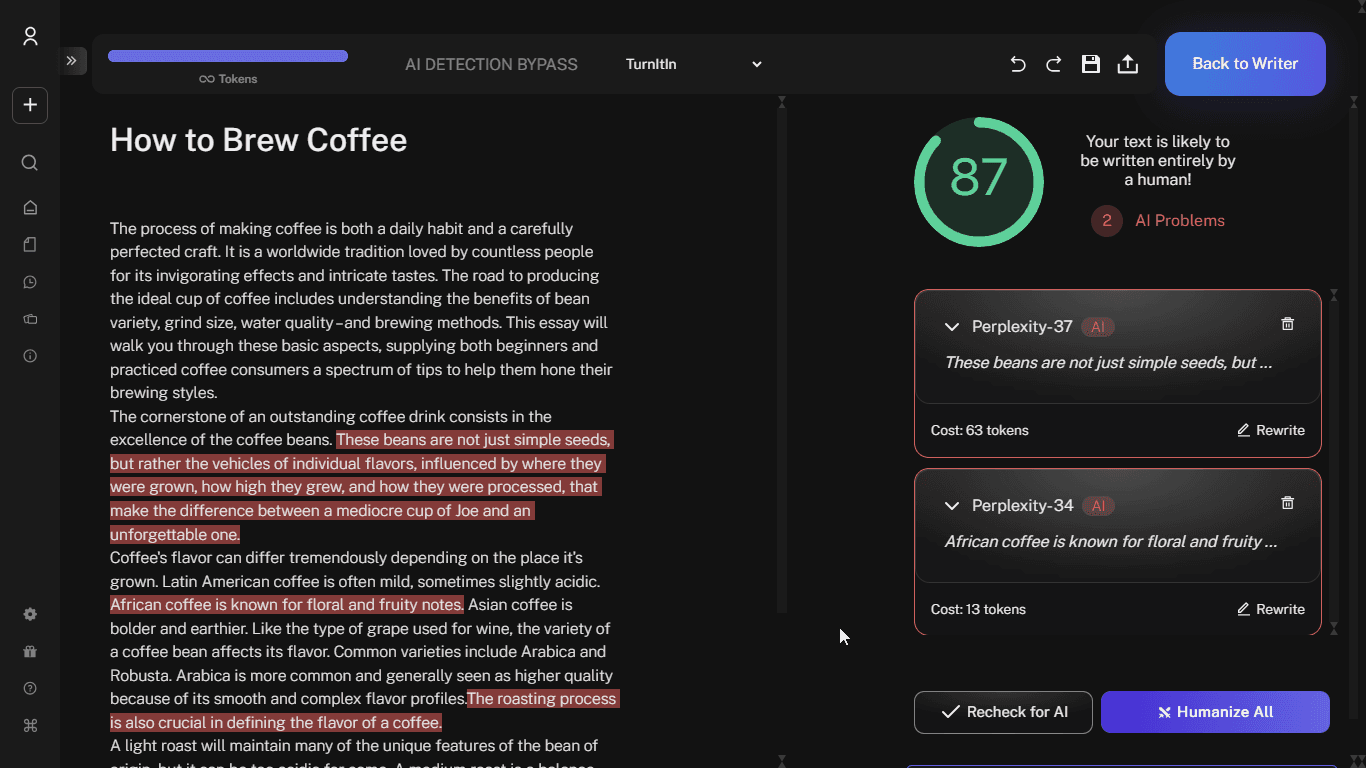Delete the Perplexity-34 problem via trash icon
This screenshot has width=1366, height=768.
1288,503
